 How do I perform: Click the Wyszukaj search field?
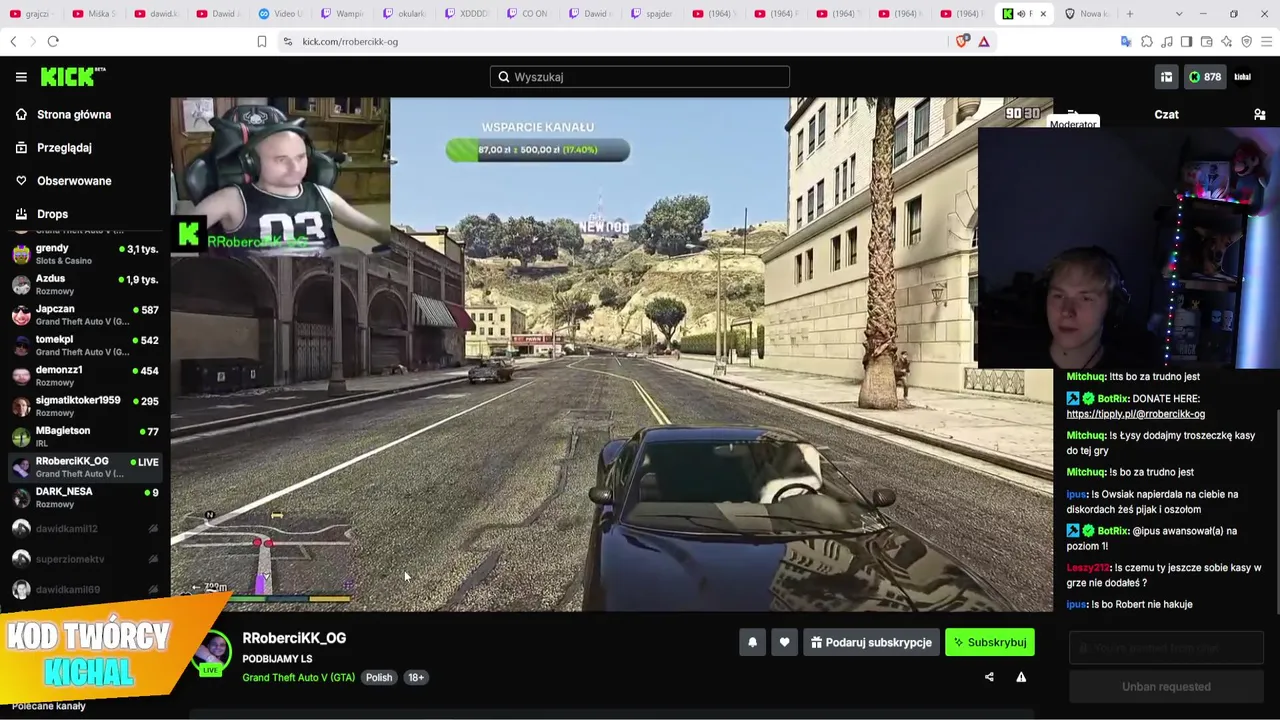[x=640, y=77]
